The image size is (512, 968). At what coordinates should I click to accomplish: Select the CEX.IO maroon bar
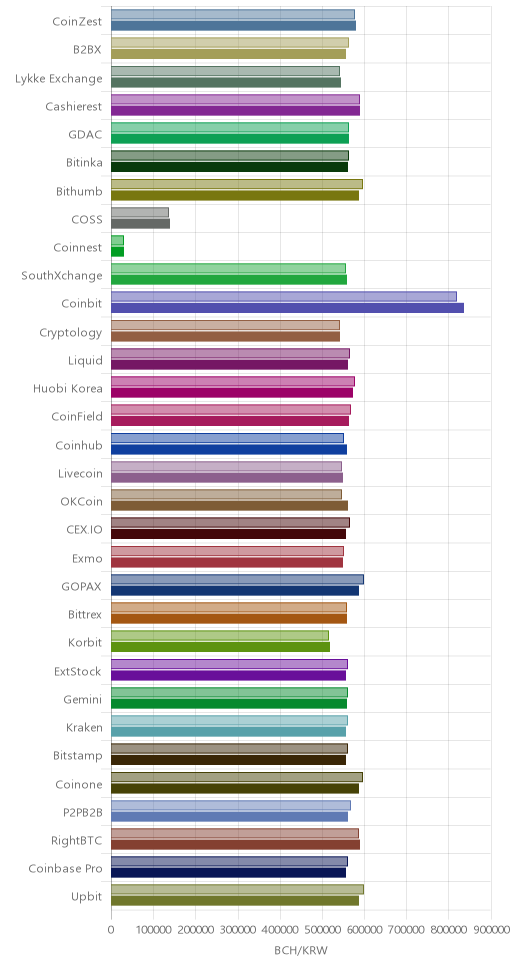229,534
